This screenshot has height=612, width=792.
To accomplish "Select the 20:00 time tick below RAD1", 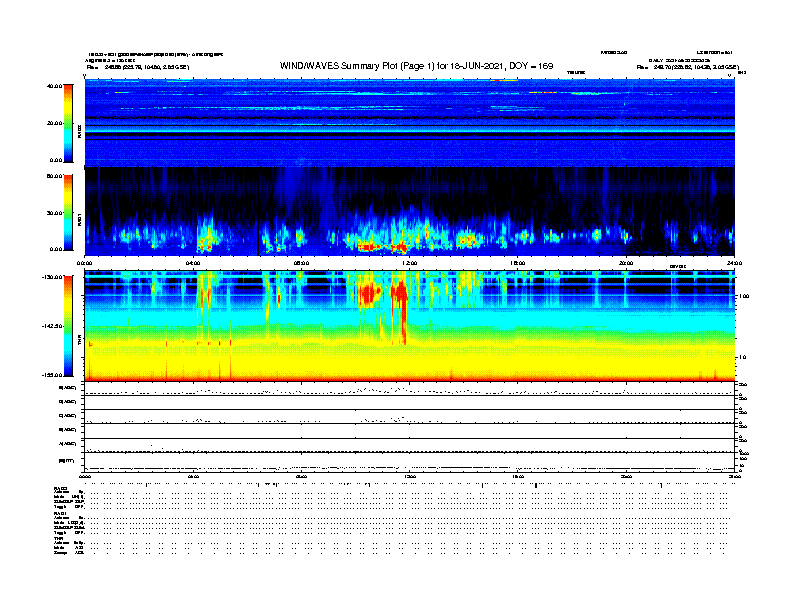I will click(626, 263).
